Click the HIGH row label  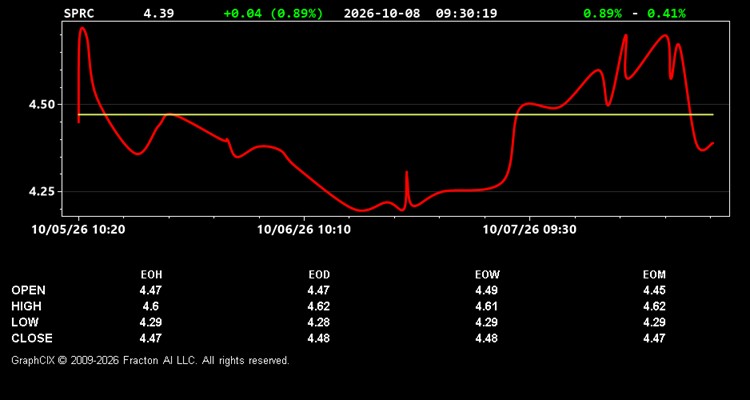(26, 306)
